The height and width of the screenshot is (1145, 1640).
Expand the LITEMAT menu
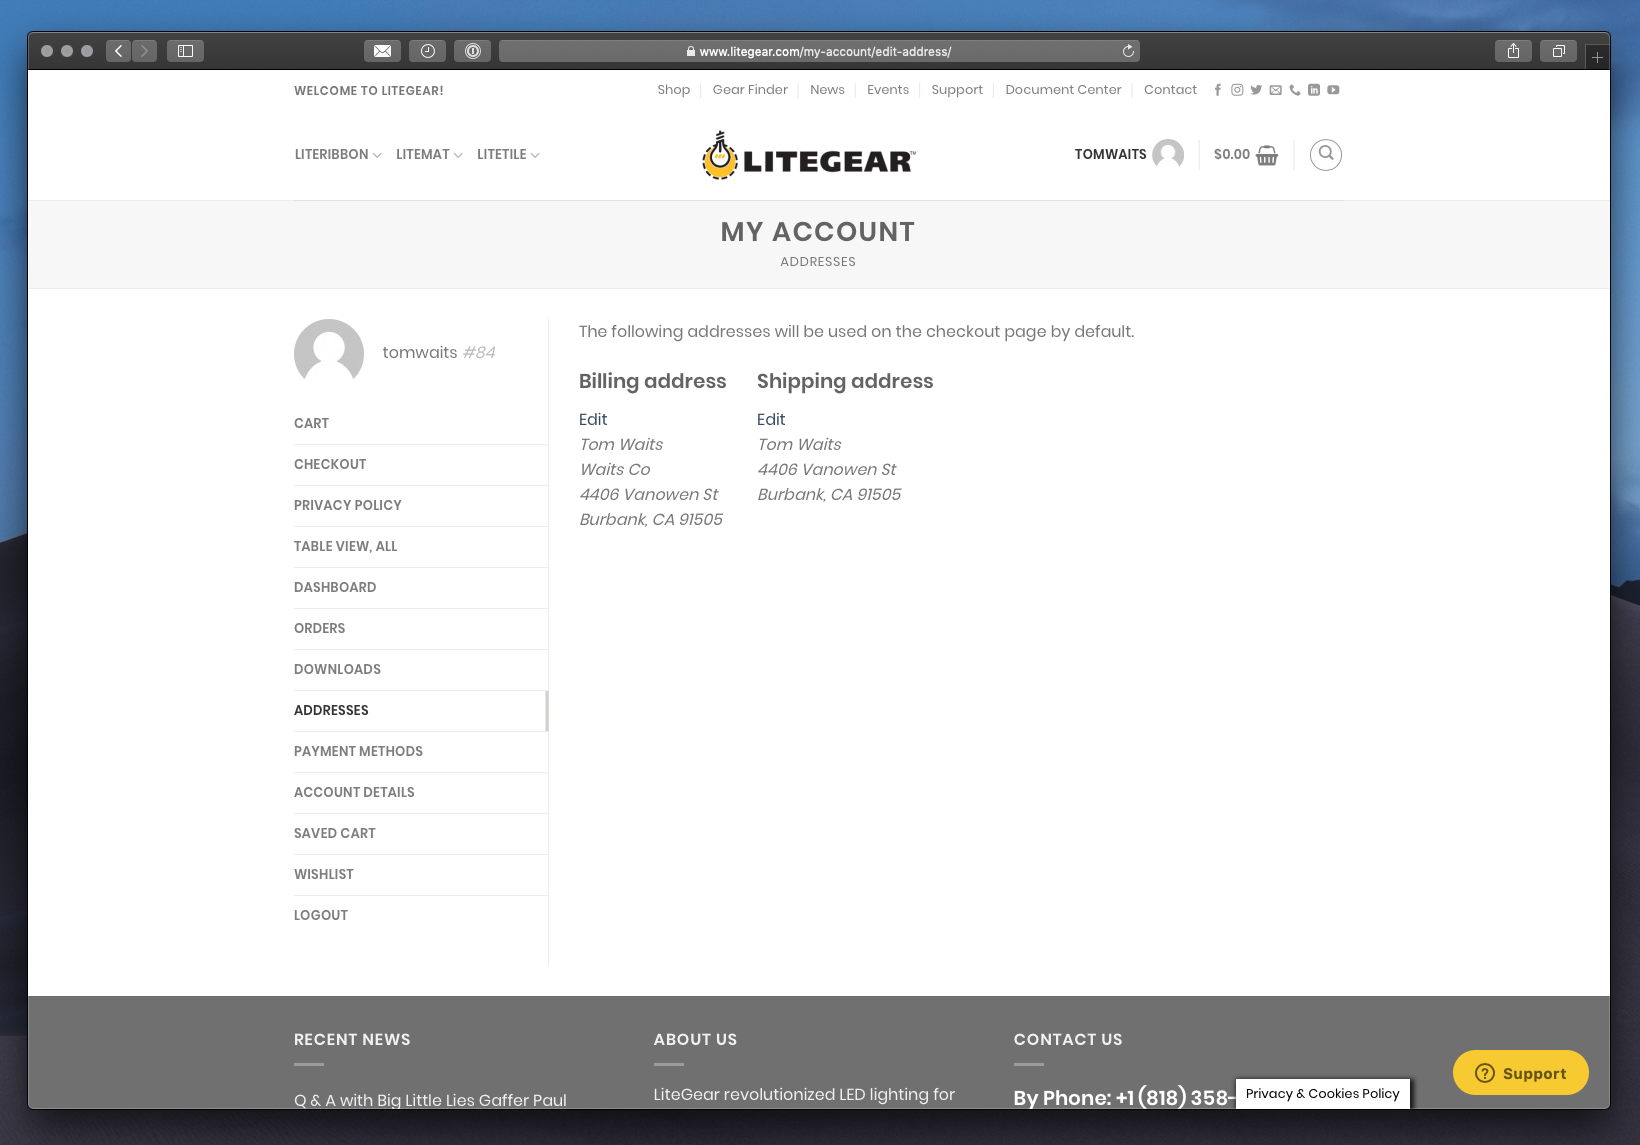(429, 154)
